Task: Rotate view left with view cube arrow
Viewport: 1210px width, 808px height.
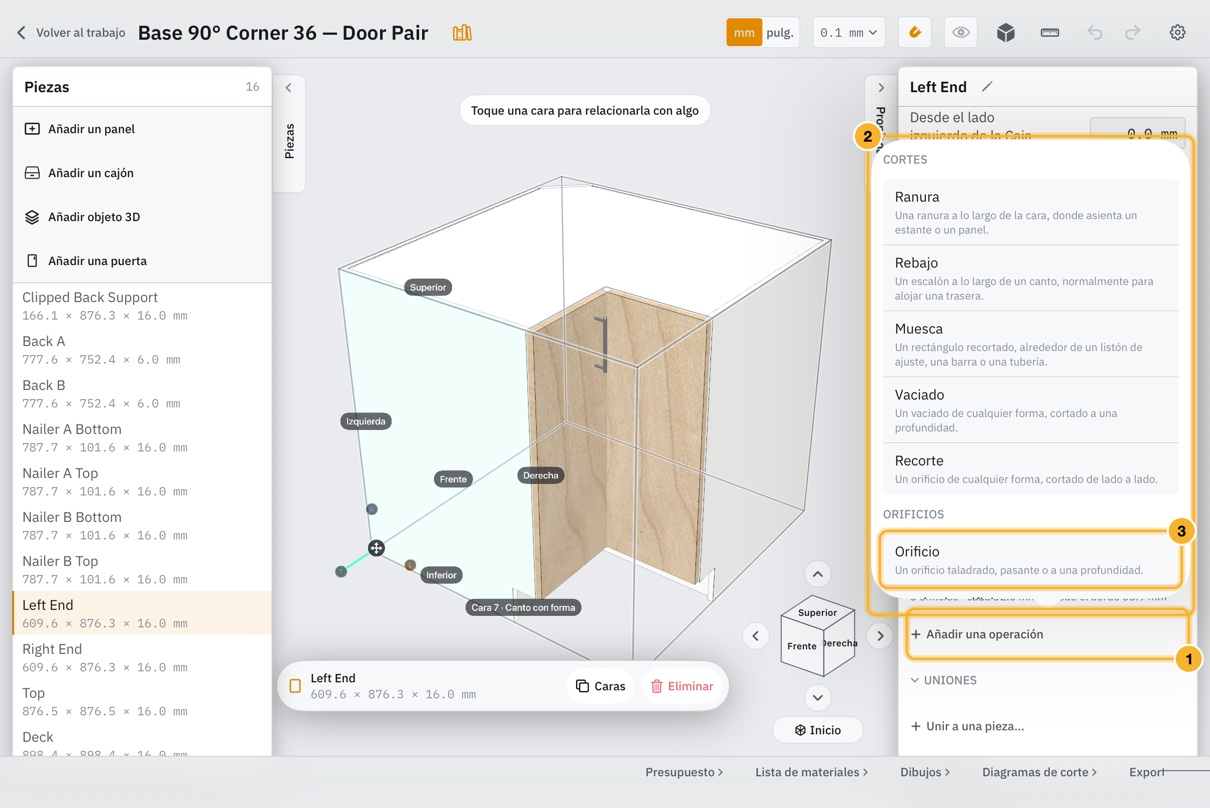Action: pyautogui.click(x=756, y=636)
